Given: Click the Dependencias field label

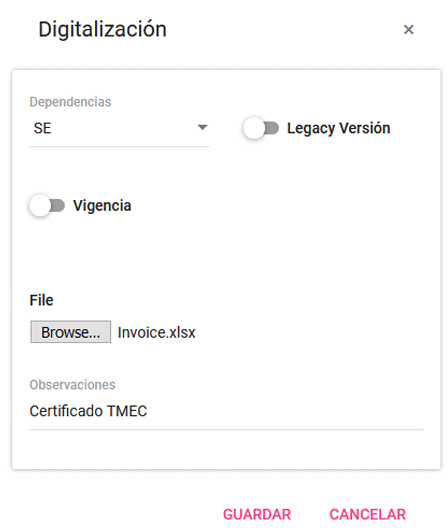Looking at the screenshot, I should [70, 102].
